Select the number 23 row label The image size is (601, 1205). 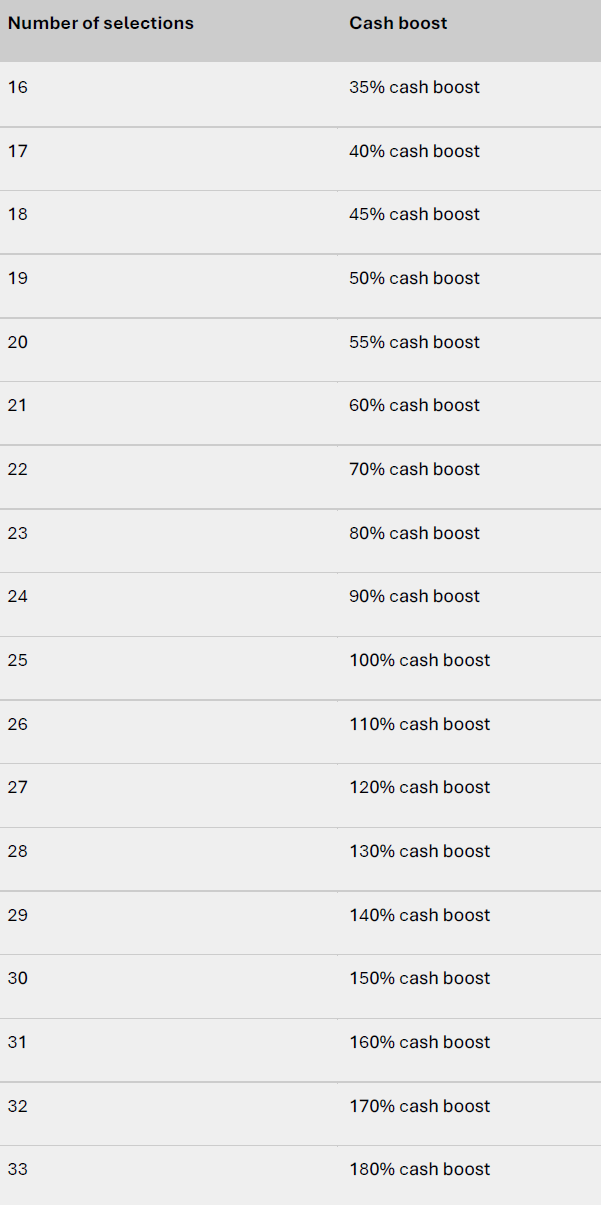18,533
